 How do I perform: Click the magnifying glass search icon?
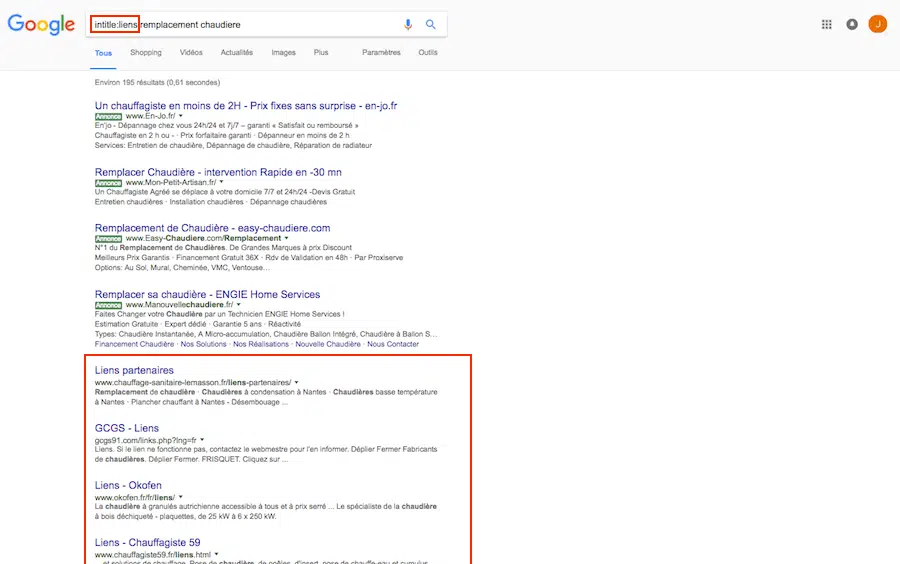click(x=431, y=24)
